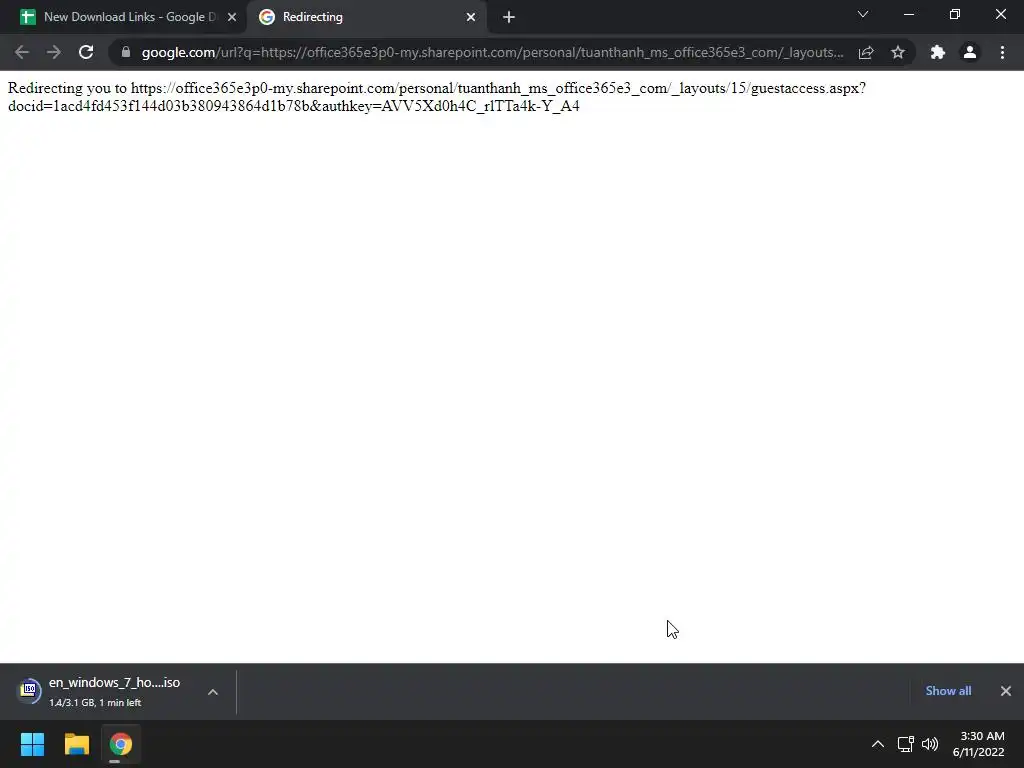Image resolution: width=1024 pixels, height=768 pixels.
Task: Close the New Download Links tab
Action: click(x=232, y=18)
